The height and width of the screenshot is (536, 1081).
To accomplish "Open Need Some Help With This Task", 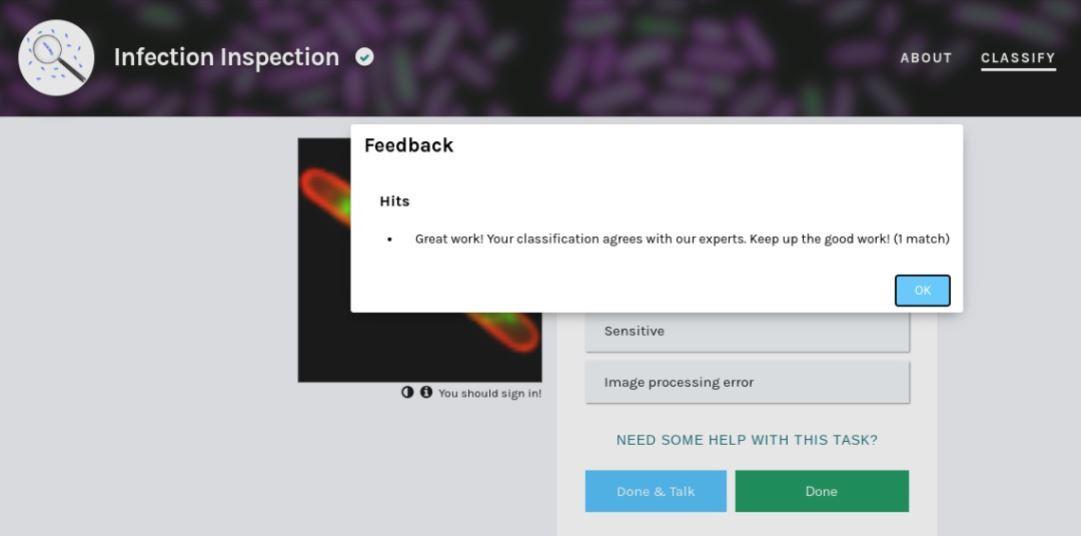I will click(746, 440).
